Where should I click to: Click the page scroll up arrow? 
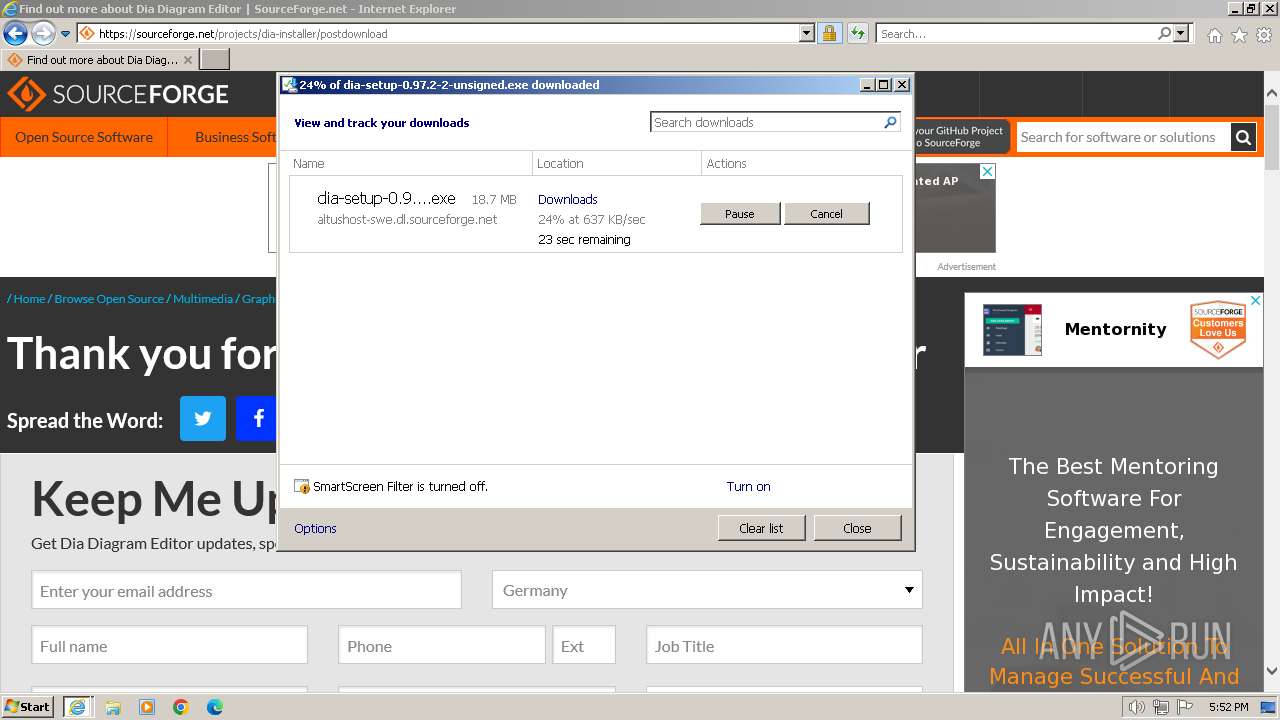1271,93
